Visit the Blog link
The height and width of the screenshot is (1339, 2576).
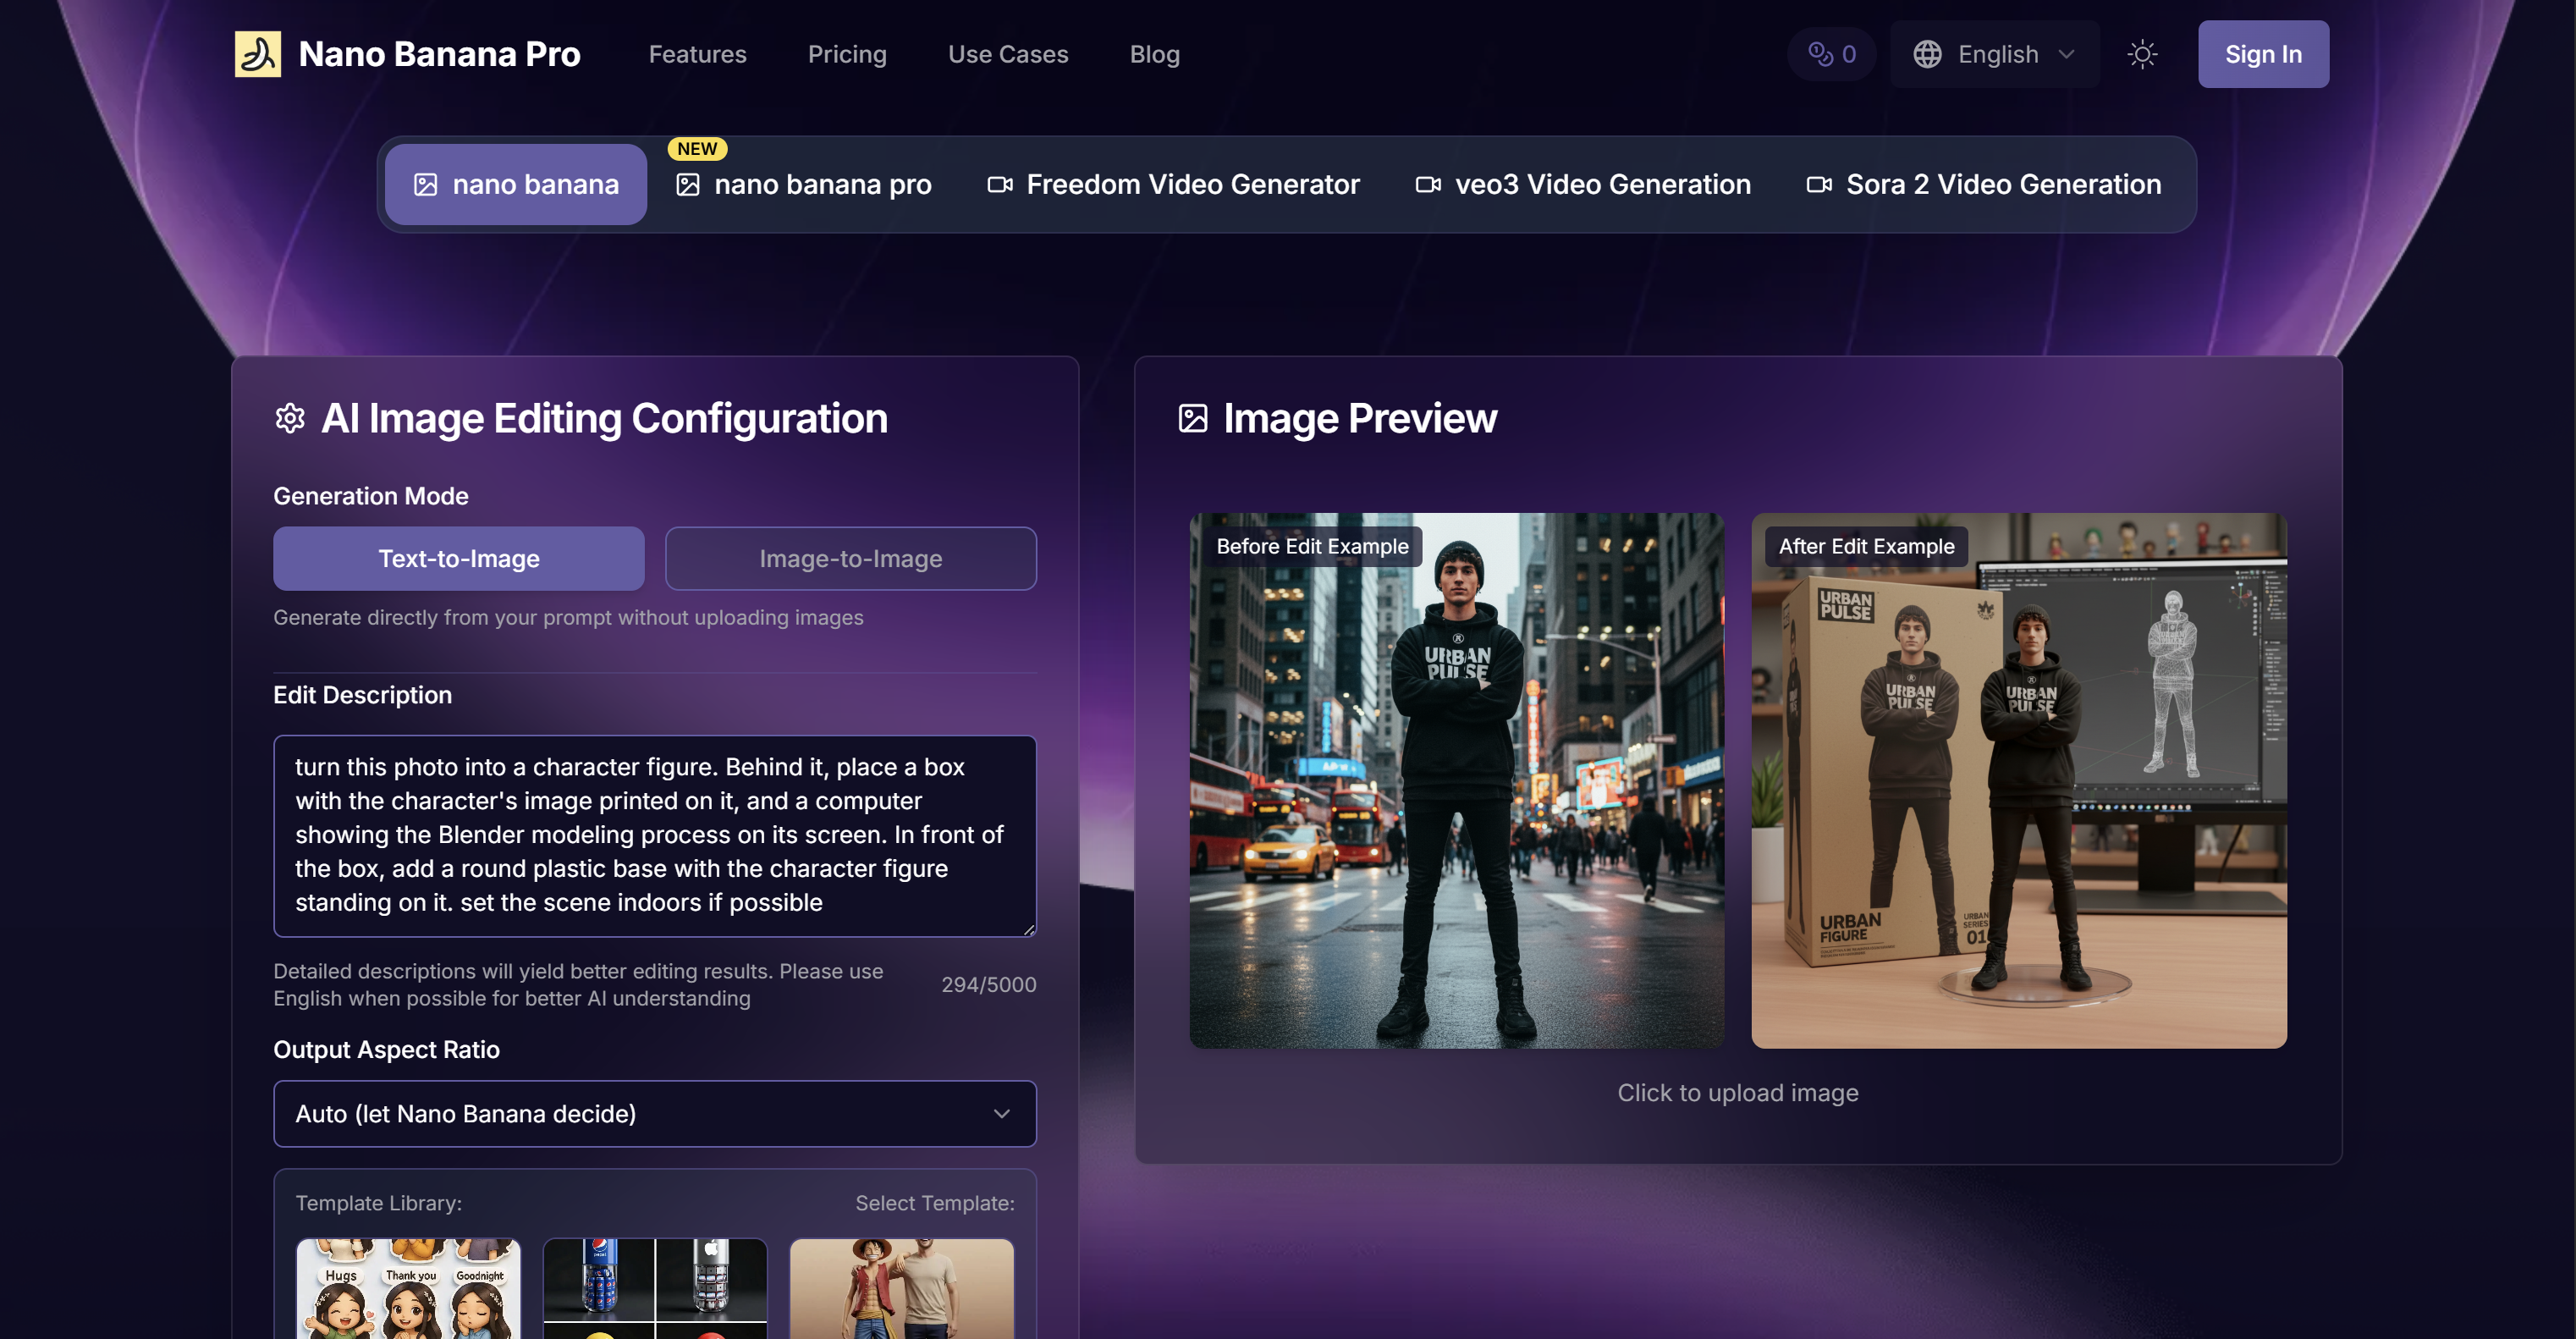1154,54
